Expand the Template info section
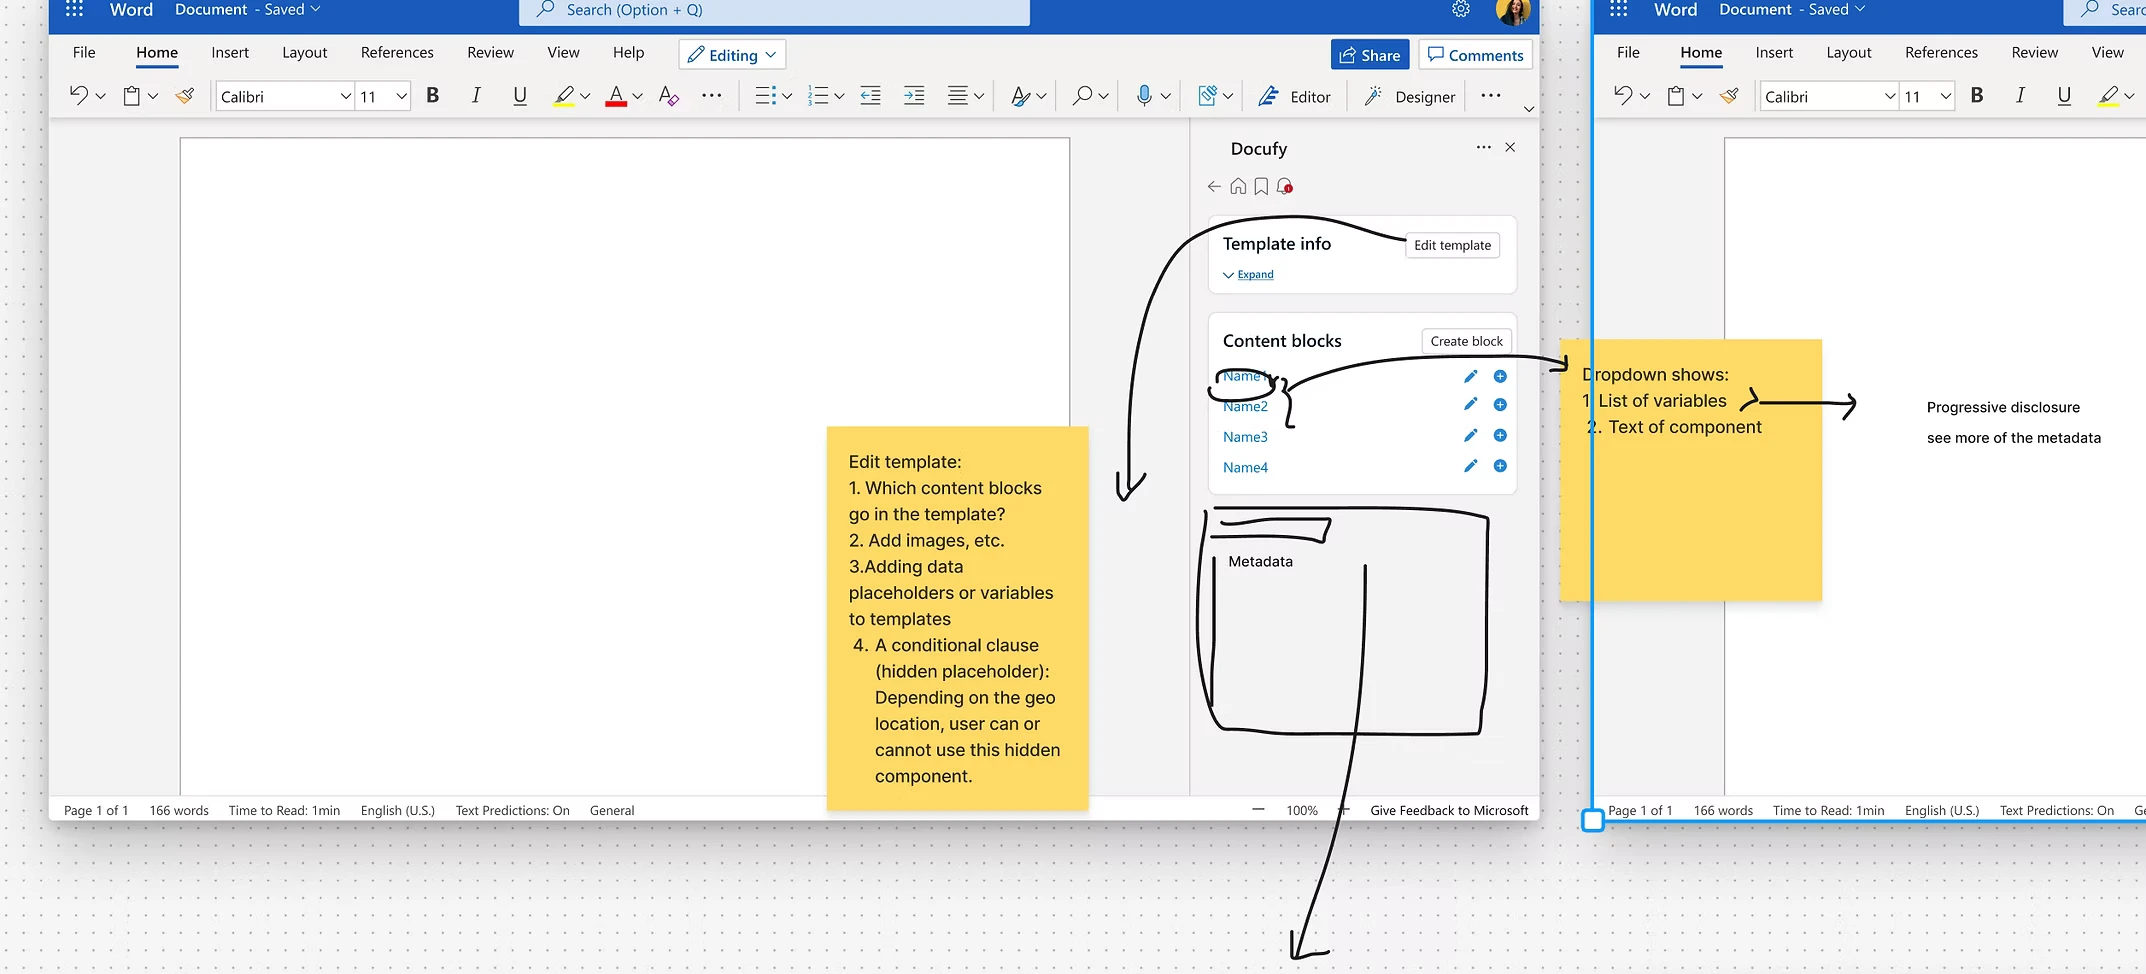The height and width of the screenshot is (974, 2146). pos(1248,274)
